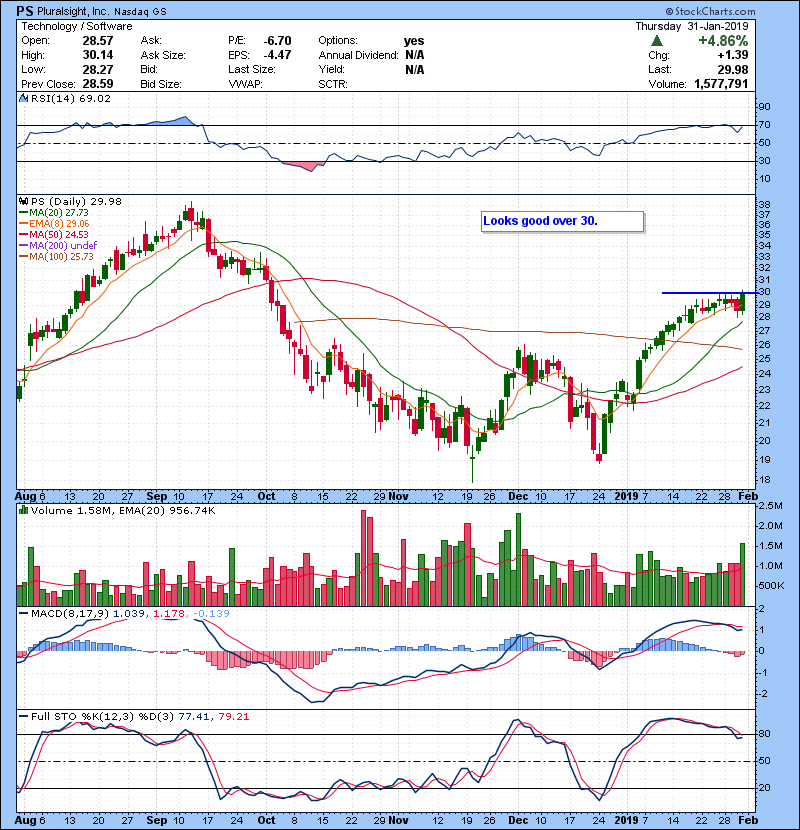Click the EPS value -4.47
Screen dimensions: 800x830
point(277,55)
